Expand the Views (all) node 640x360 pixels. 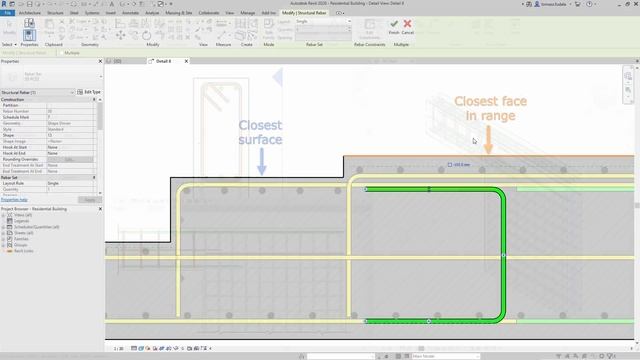click(x=4, y=215)
